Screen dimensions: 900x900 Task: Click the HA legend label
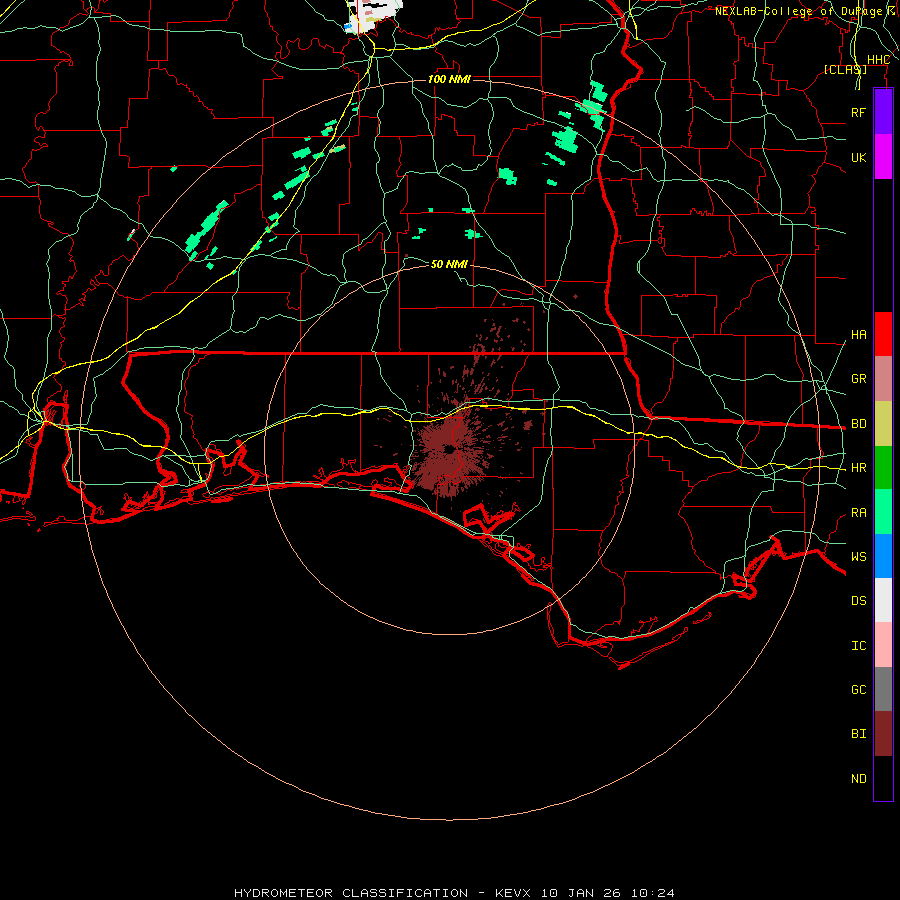[858, 335]
